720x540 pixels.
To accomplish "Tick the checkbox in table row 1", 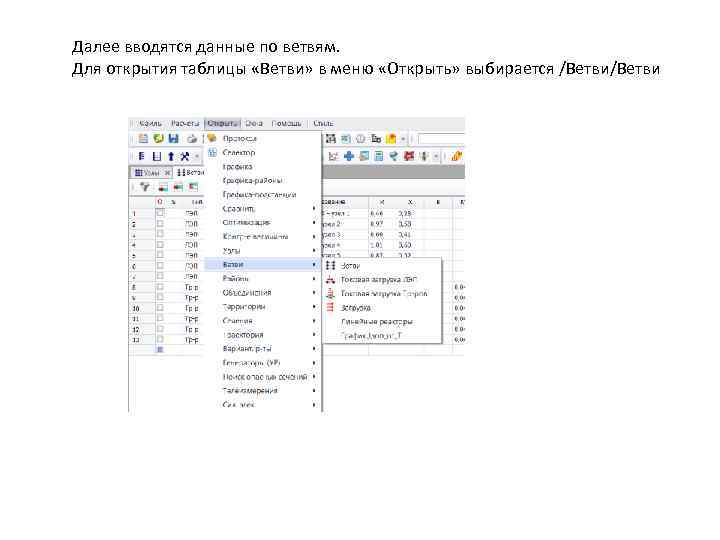I will (160, 213).
